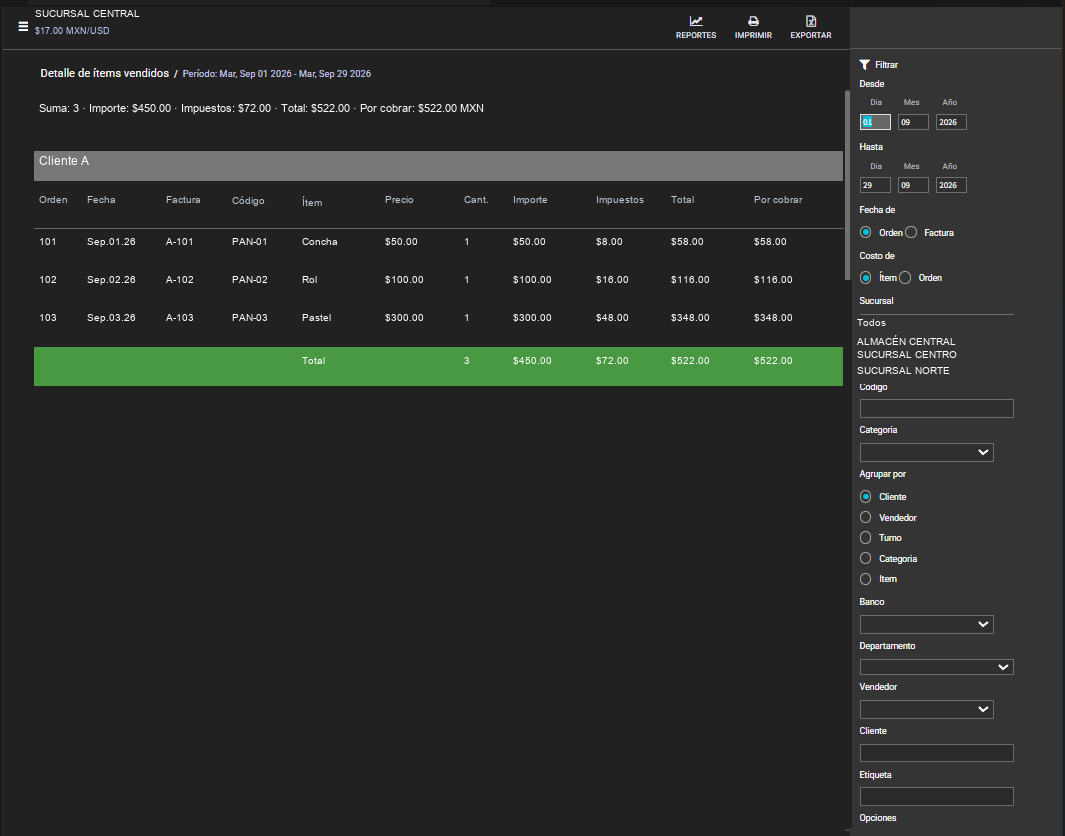This screenshot has height=836, width=1065.
Task: Click invoice A-101 cell
Action: tap(179, 242)
